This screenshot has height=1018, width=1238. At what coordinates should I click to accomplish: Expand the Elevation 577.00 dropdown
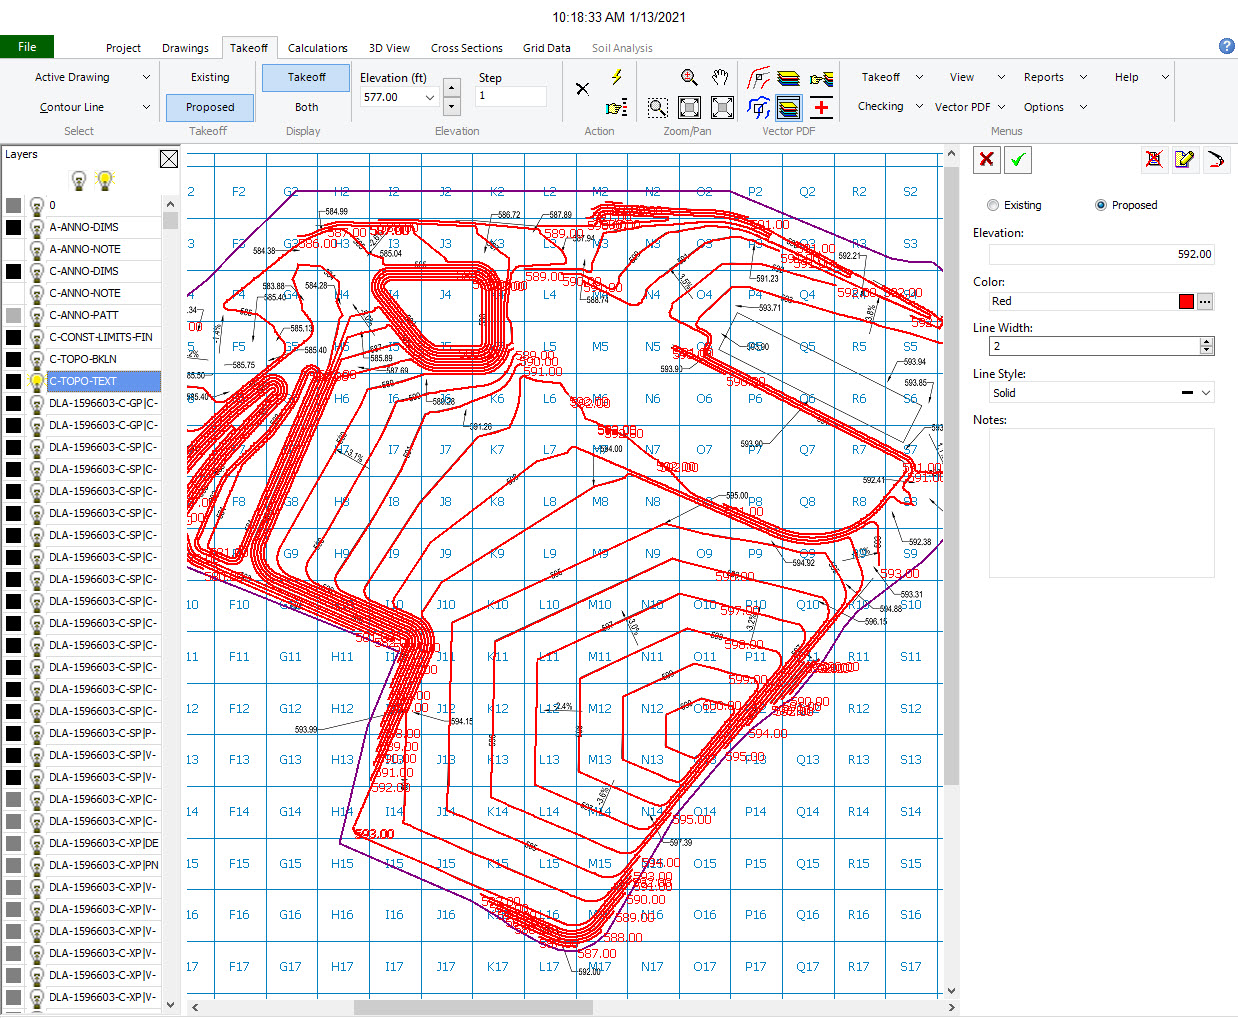(430, 97)
